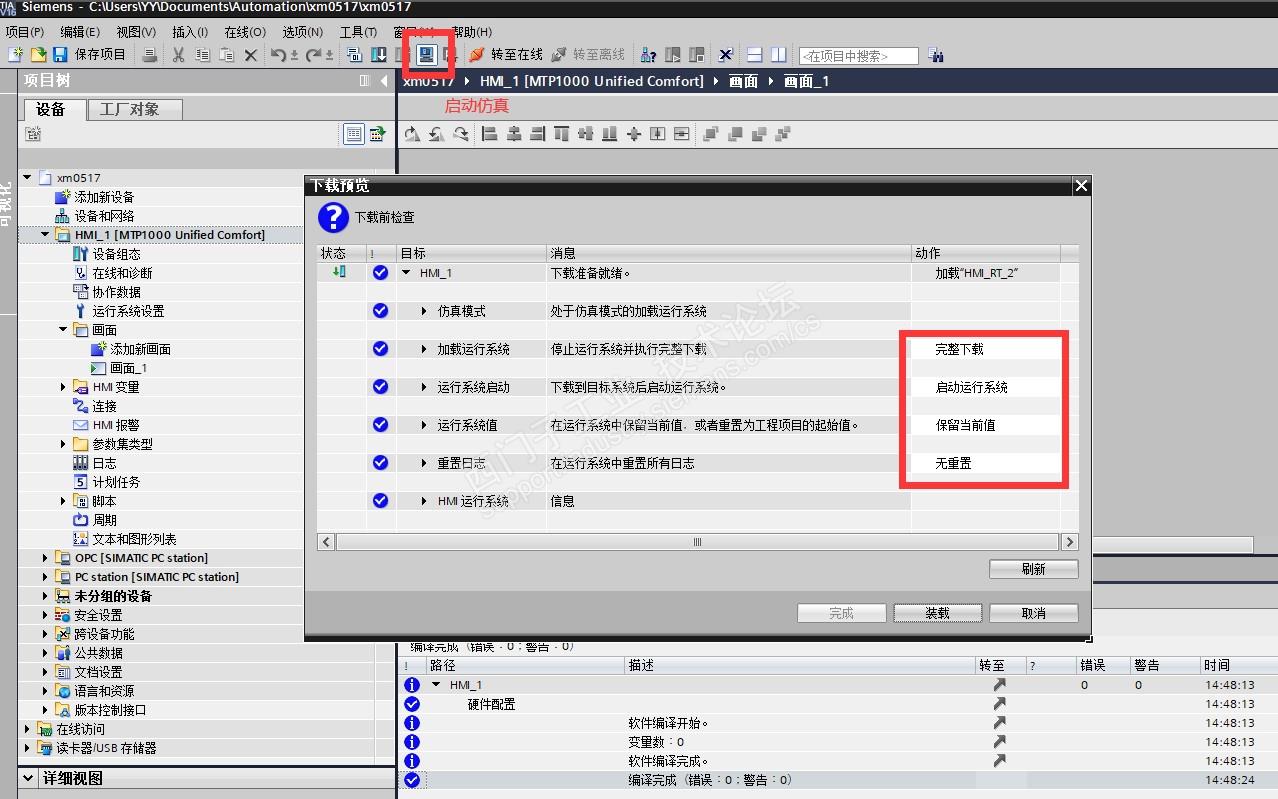Image resolution: width=1278 pixels, height=799 pixels.
Task: Expand OPC [SIMATIC PC station] node
Action: click(45, 558)
